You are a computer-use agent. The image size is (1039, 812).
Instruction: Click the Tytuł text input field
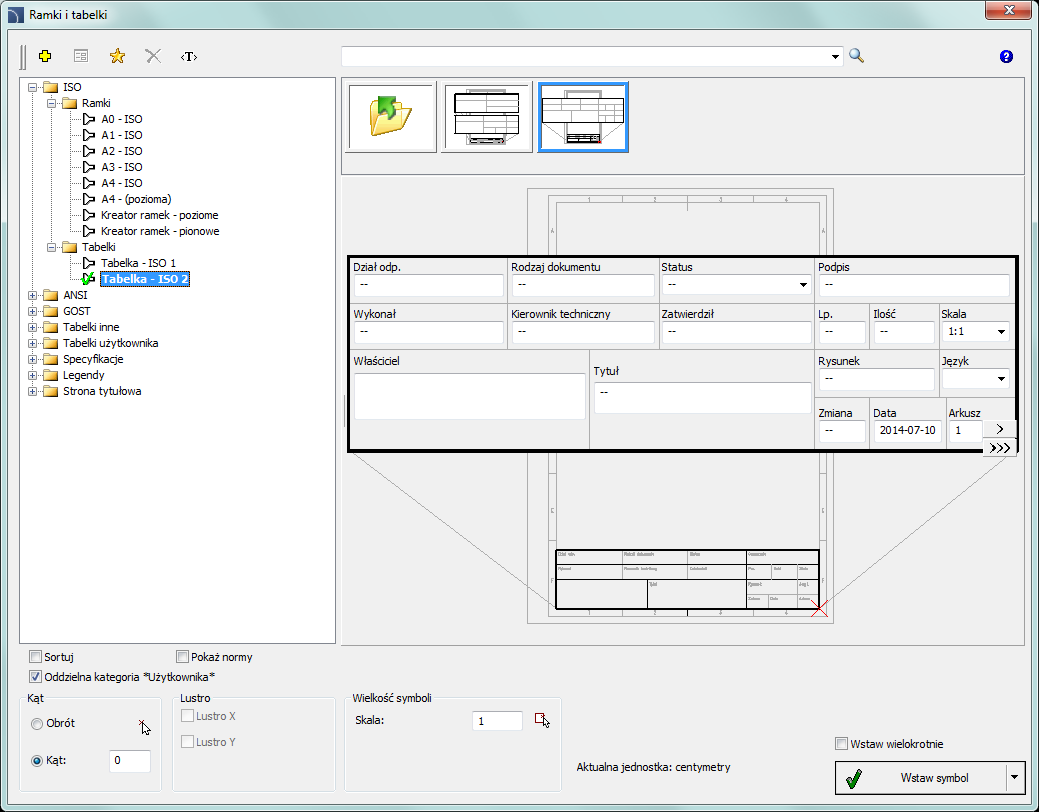coord(701,397)
